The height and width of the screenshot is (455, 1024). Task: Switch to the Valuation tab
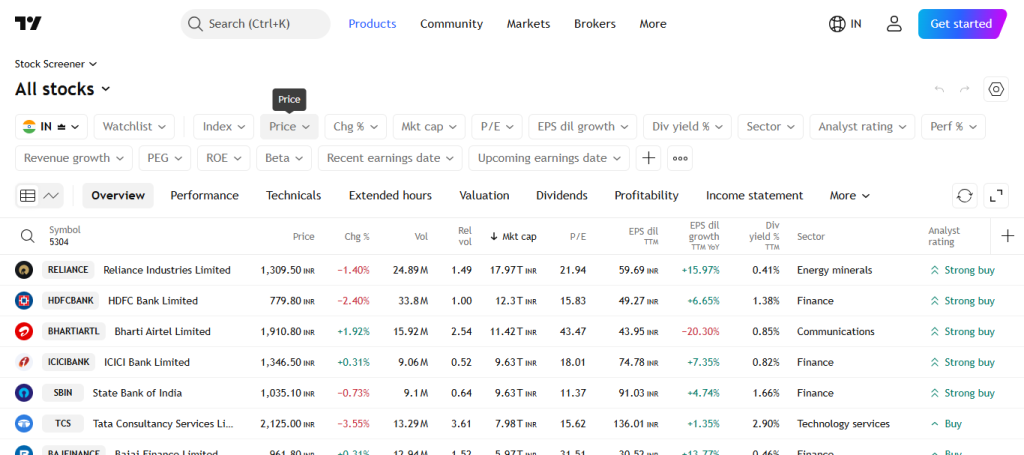(x=484, y=196)
